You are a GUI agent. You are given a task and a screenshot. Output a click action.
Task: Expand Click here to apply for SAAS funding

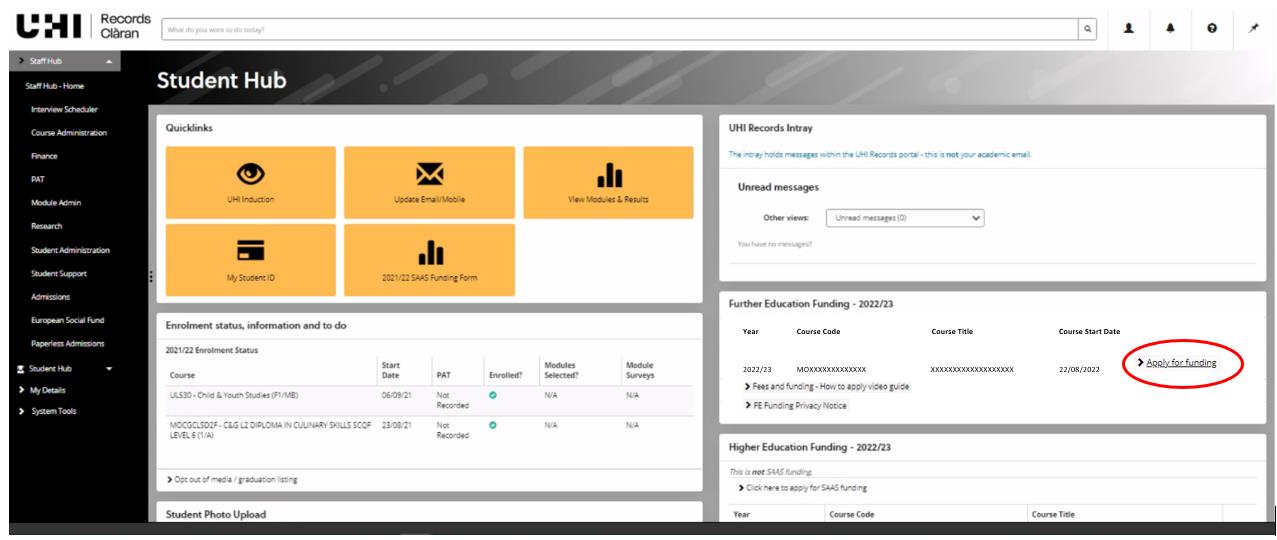point(801,487)
